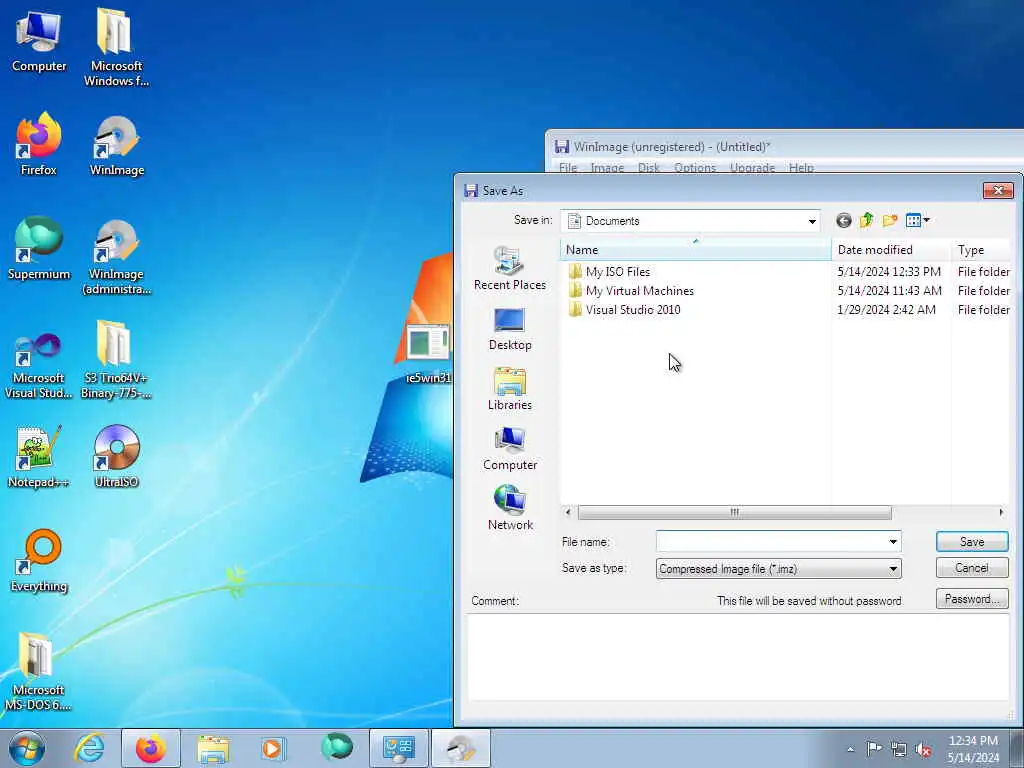Click the scroll left arrow of file list
This screenshot has height=768, width=1024.
(x=568, y=513)
